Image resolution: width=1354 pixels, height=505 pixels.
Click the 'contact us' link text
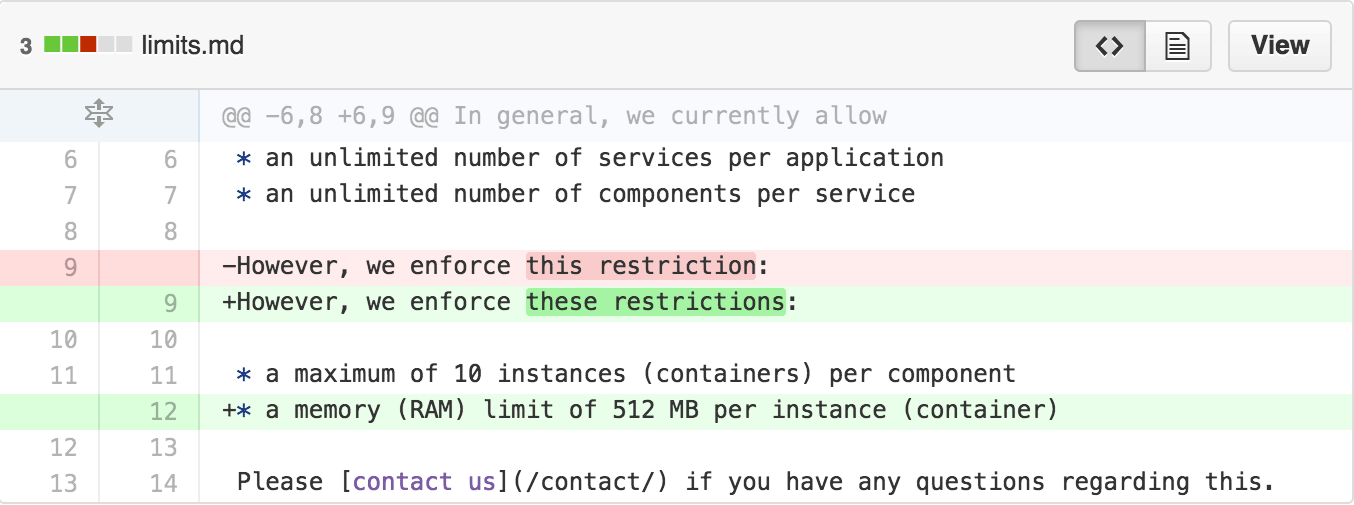(425, 482)
